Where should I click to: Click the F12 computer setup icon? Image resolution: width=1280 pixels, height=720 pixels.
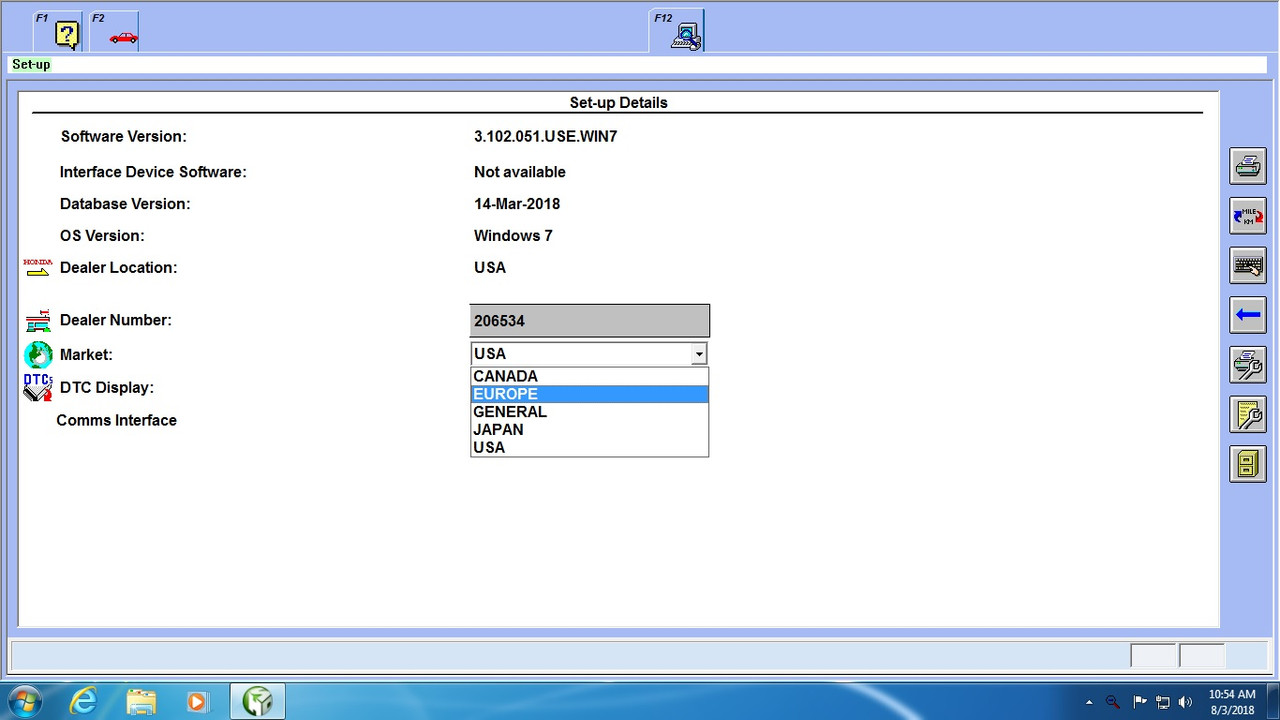point(677,31)
